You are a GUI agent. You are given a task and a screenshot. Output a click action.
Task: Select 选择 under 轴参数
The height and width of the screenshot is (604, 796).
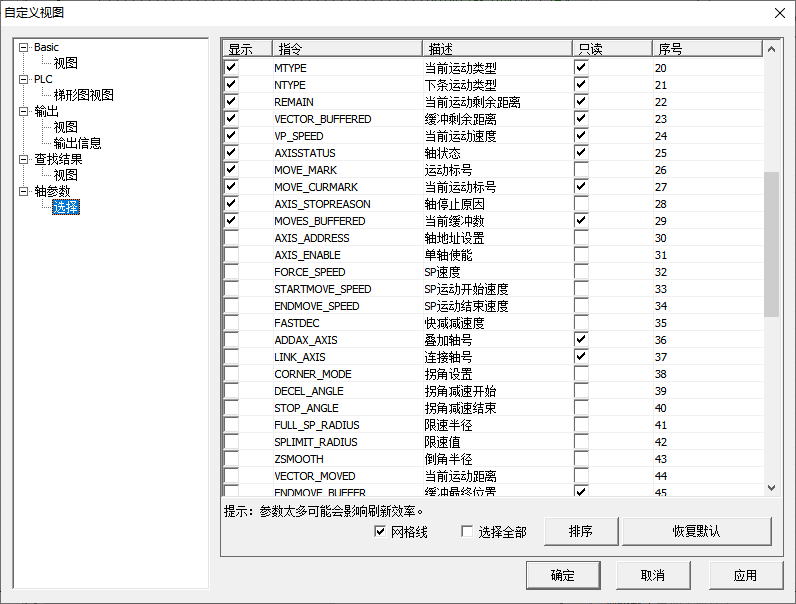coord(65,207)
